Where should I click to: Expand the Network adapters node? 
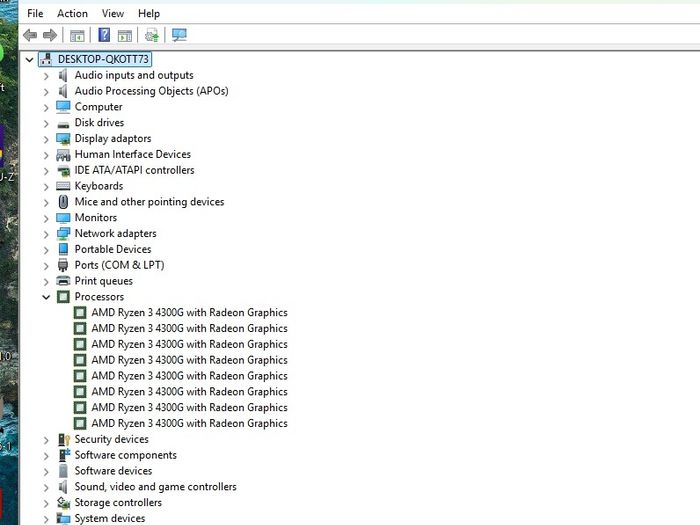pyautogui.click(x=46, y=234)
